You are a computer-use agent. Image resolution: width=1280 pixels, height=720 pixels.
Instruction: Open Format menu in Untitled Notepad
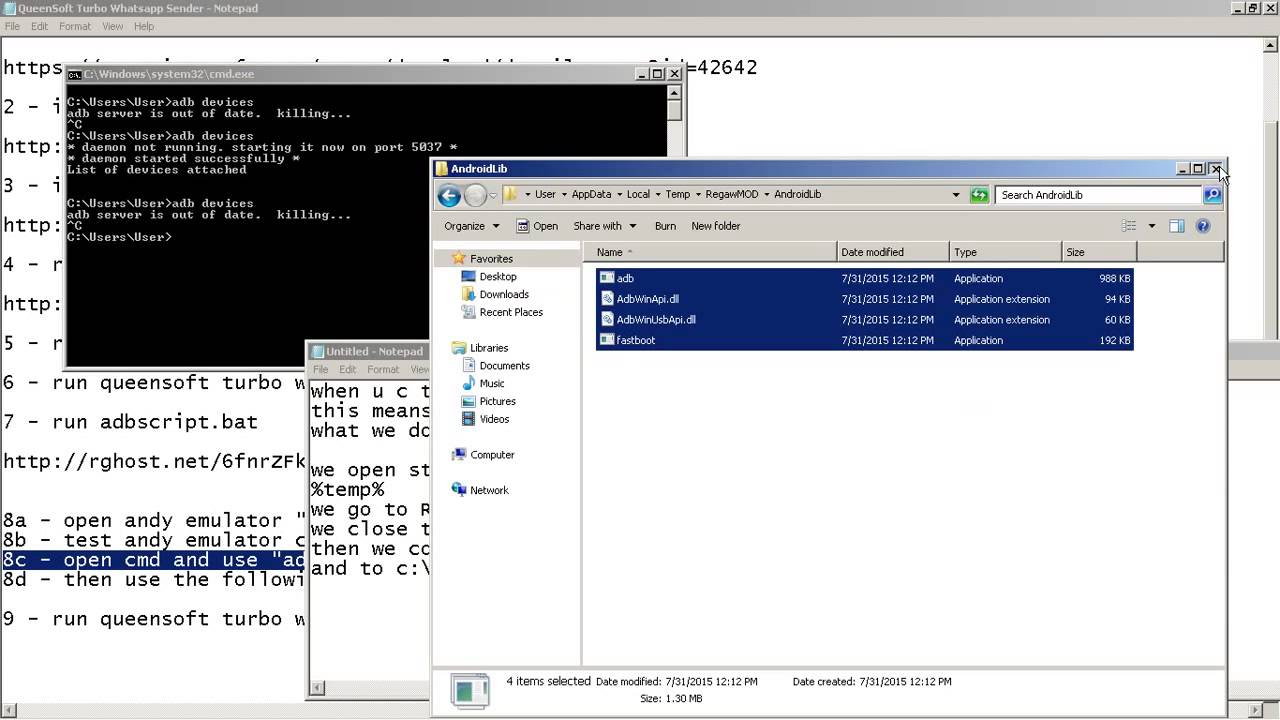383,369
